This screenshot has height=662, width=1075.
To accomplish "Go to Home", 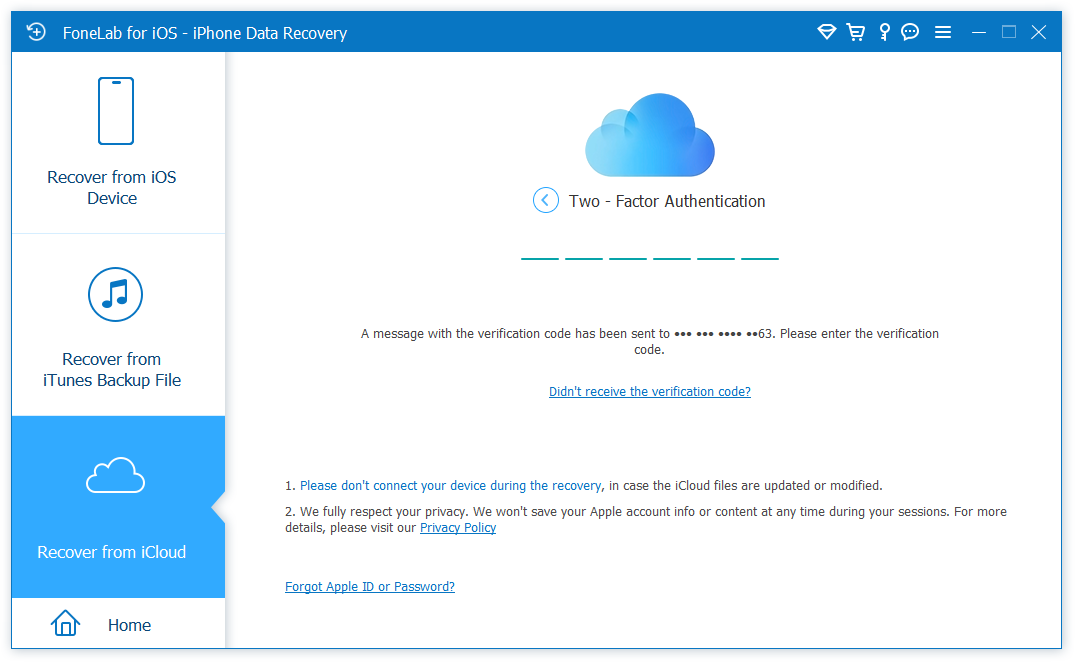I will coord(118,624).
